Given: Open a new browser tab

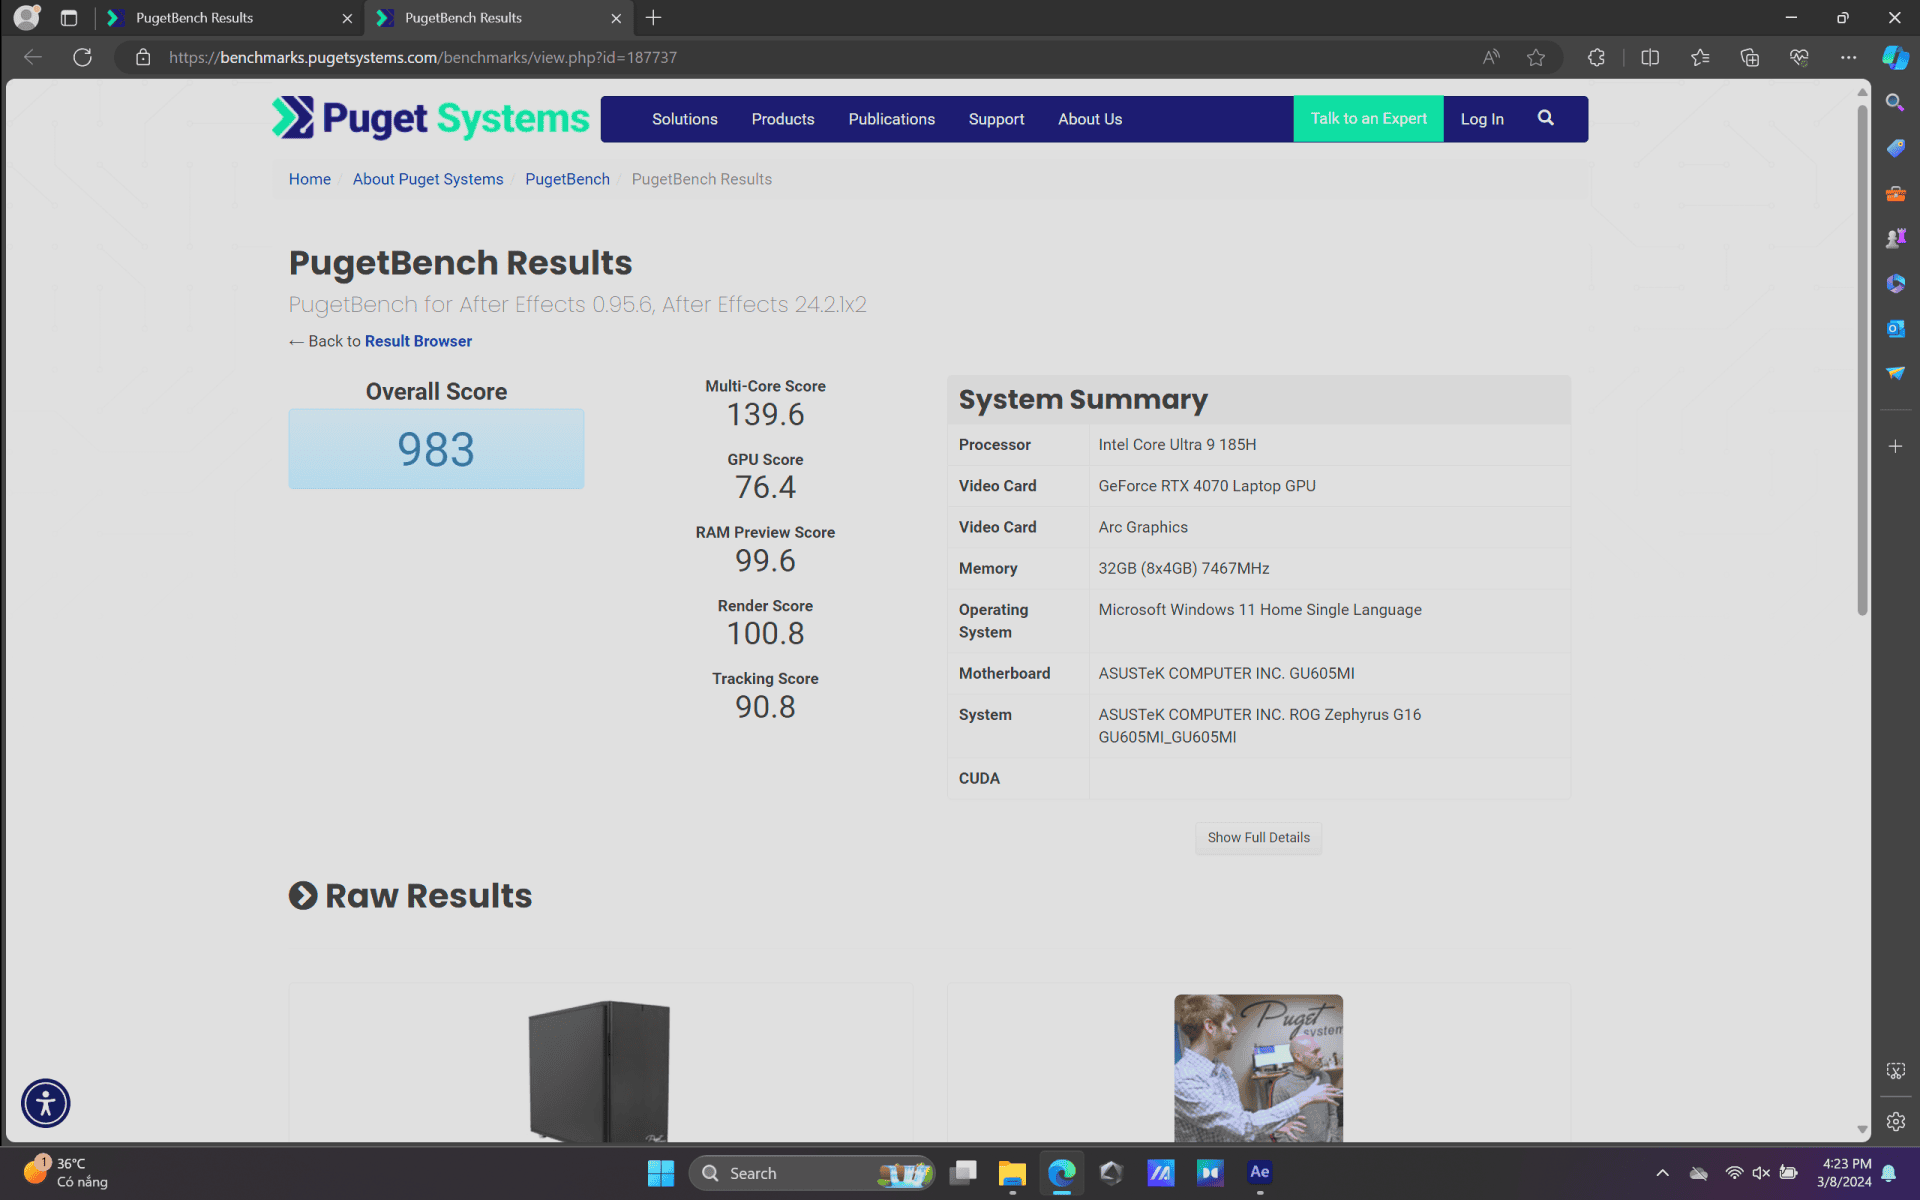Looking at the screenshot, I should [x=653, y=18].
